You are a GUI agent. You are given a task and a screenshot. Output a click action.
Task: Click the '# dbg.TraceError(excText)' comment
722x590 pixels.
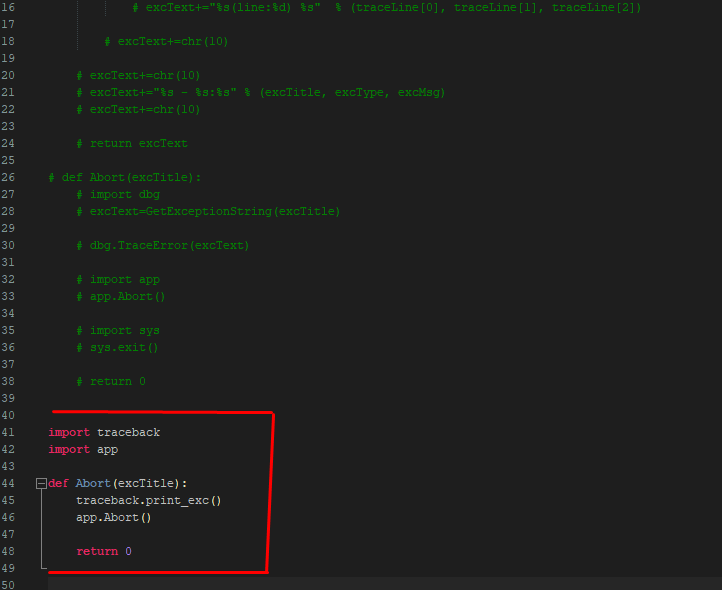[x=162, y=245]
